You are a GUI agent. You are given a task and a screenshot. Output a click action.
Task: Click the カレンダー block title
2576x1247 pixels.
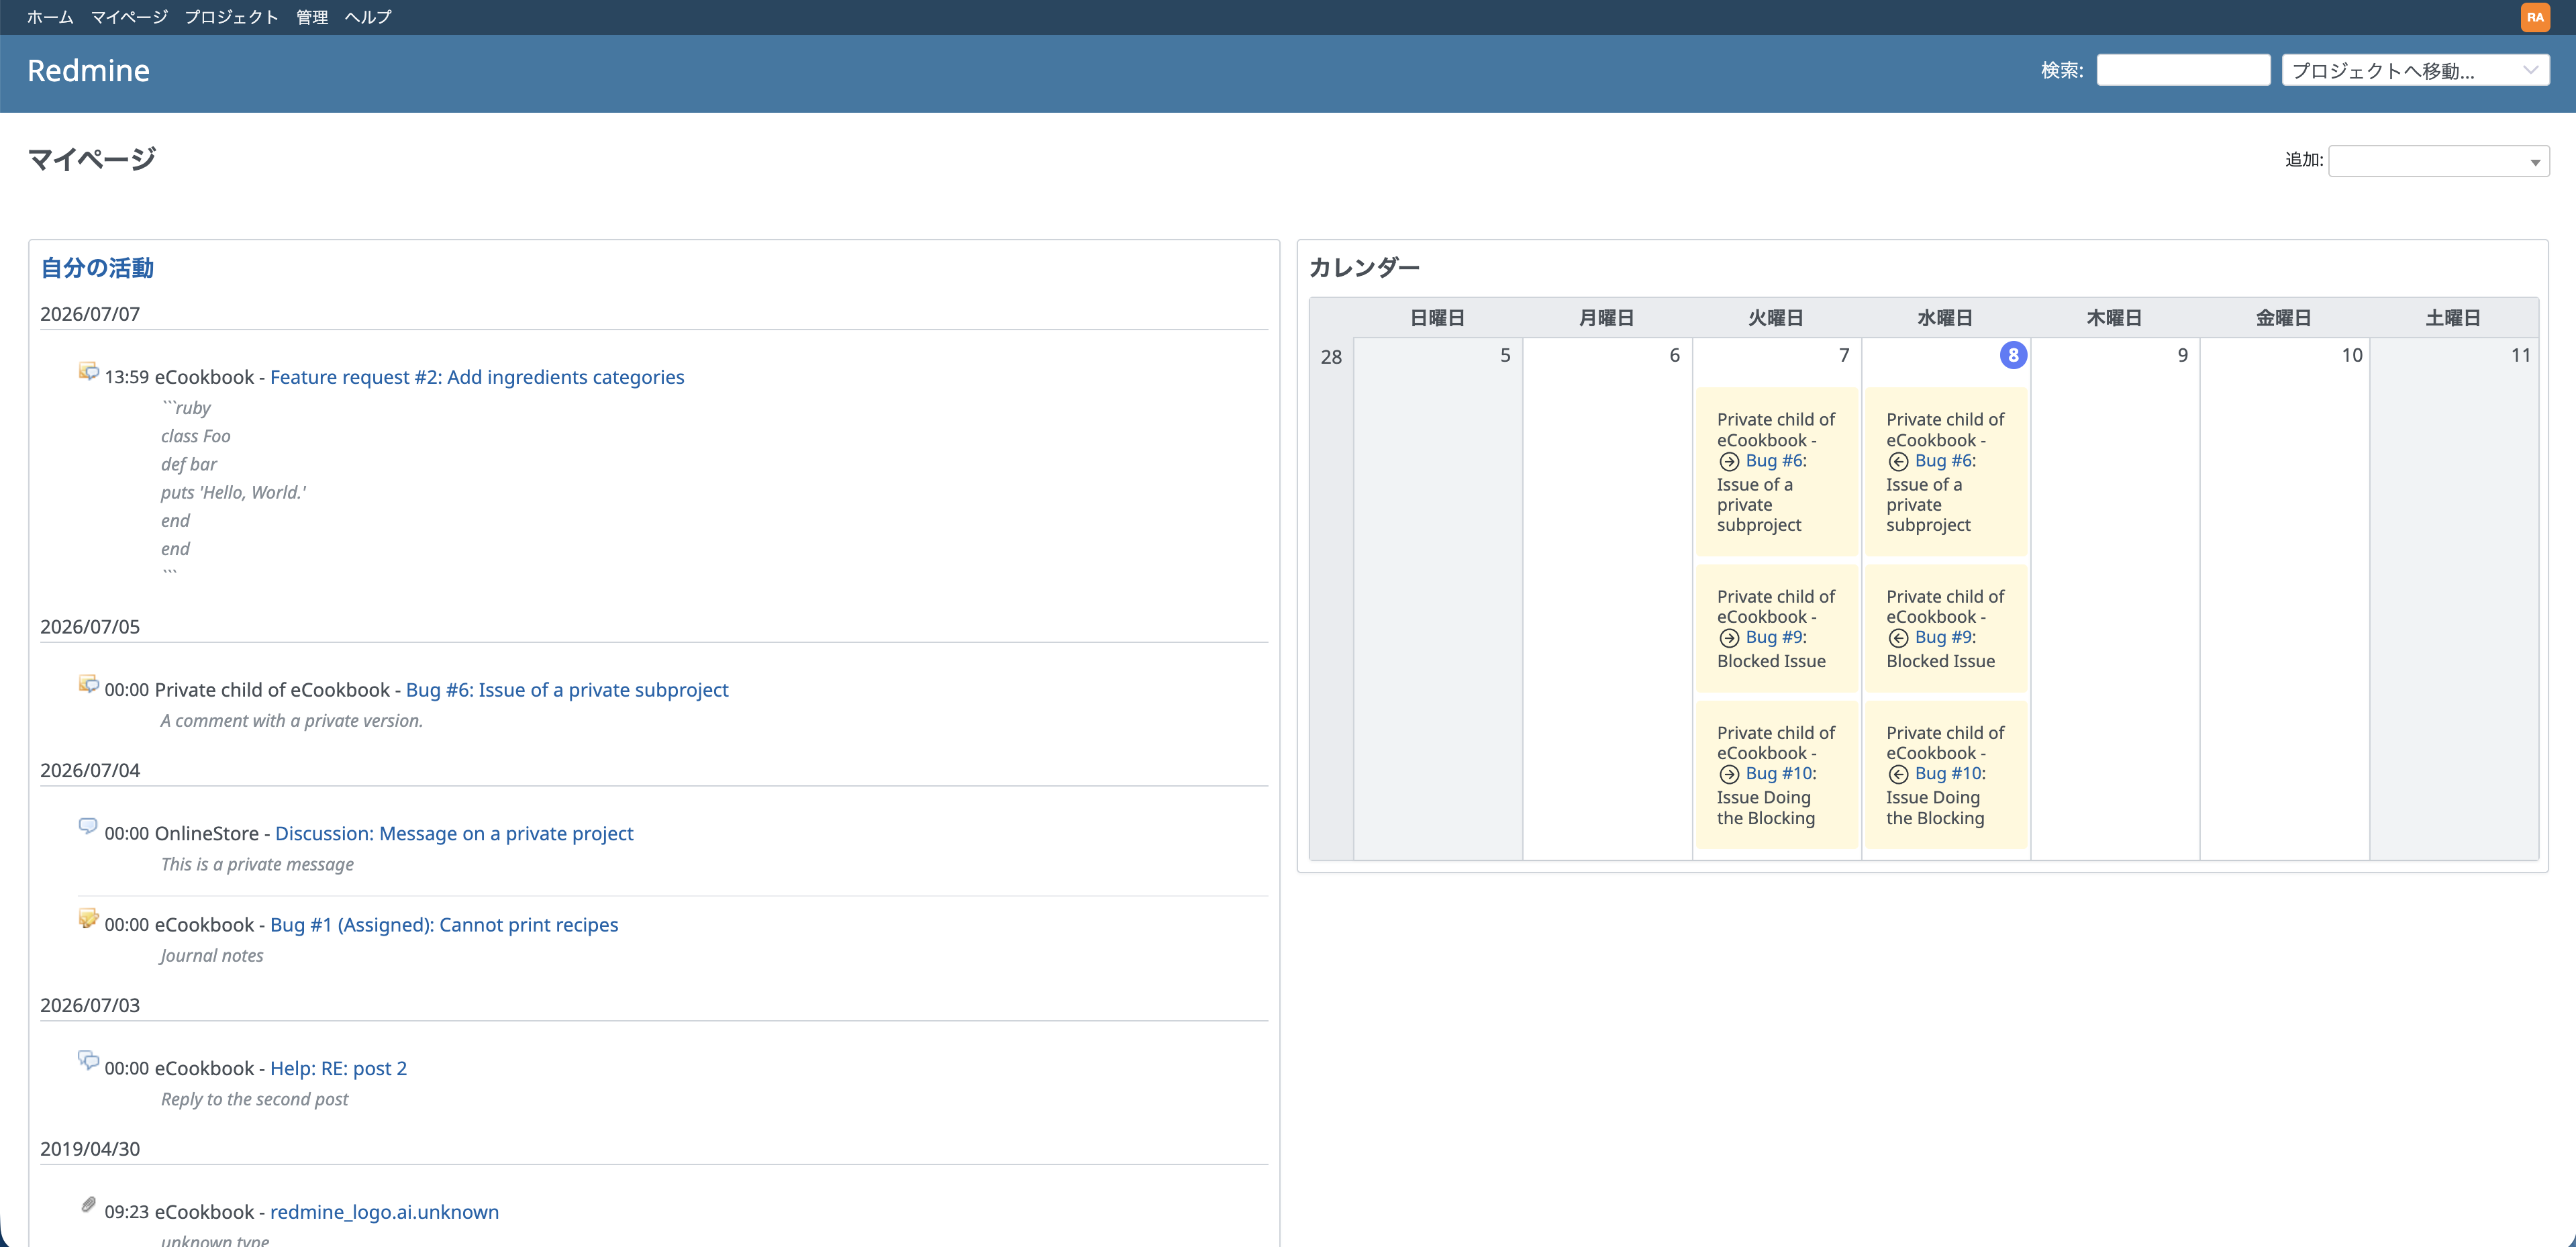tap(1364, 268)
